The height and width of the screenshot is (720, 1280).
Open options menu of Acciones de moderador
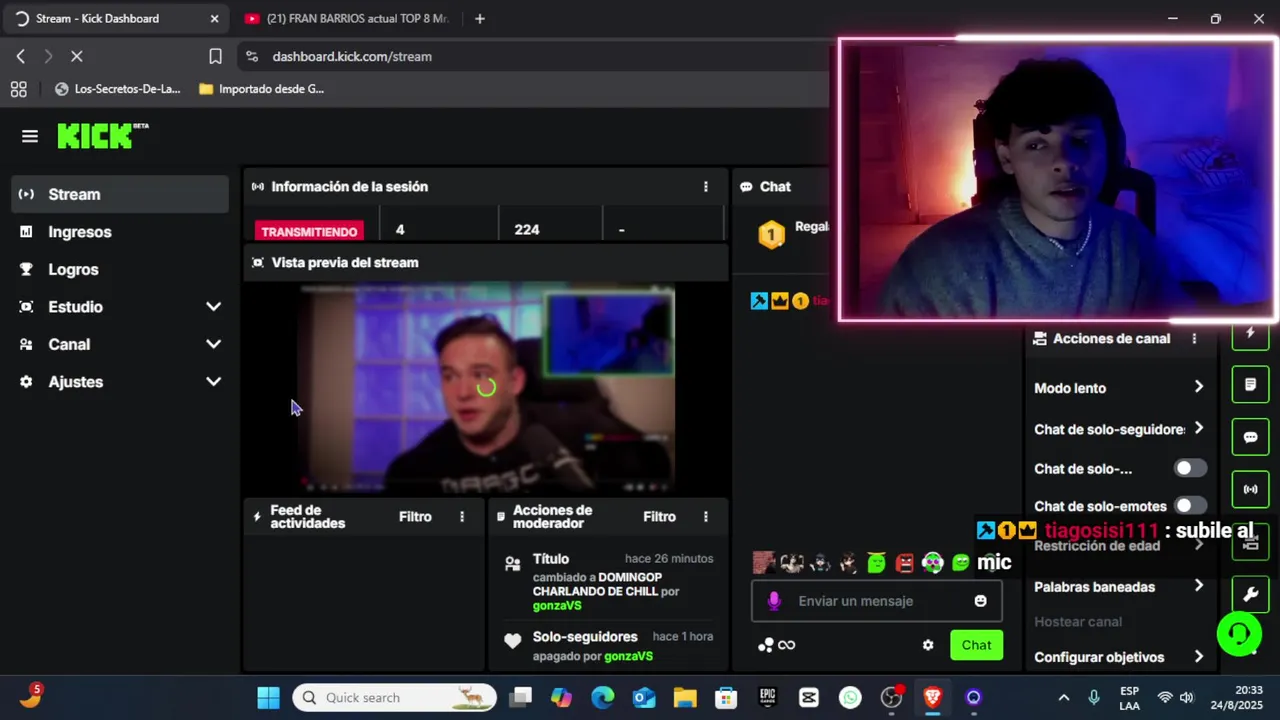coord(706,517)
